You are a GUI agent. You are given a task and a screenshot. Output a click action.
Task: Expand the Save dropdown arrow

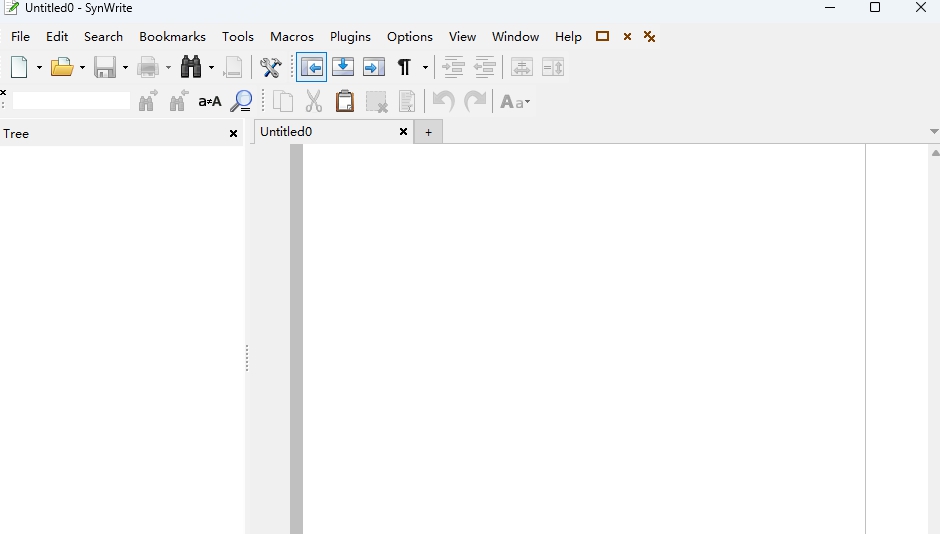tap(125, 68)
